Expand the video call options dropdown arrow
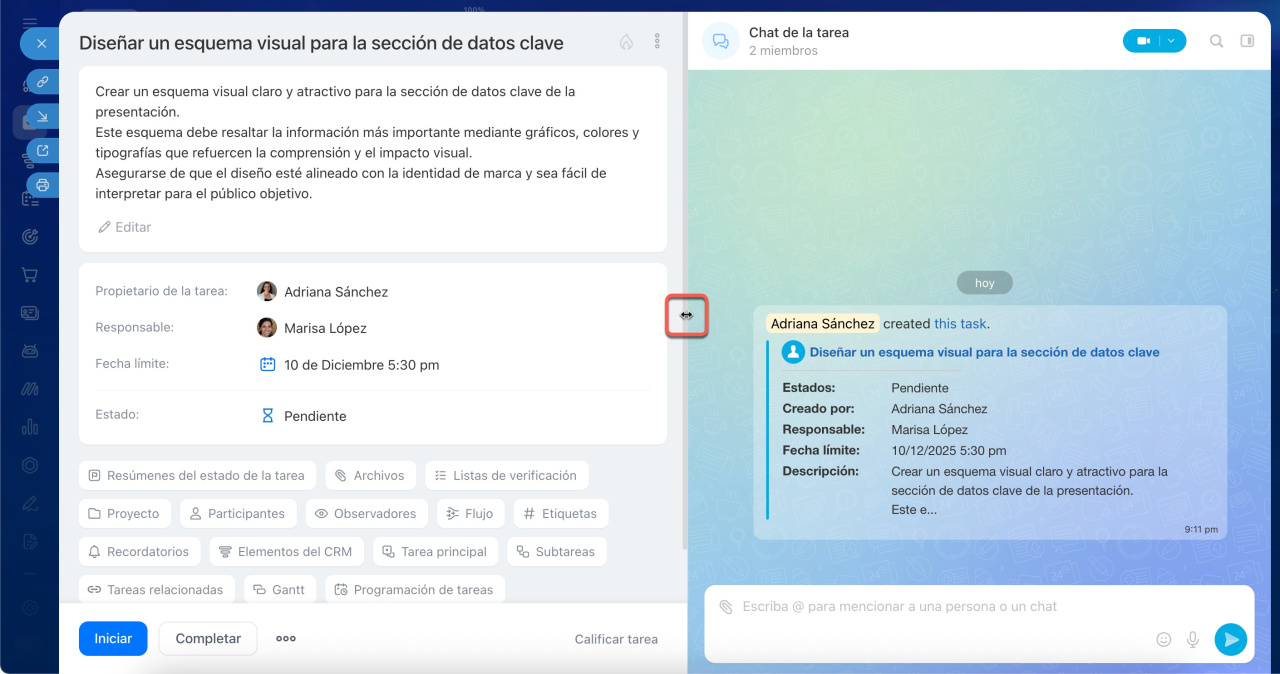This screenshot has width=1280, height=674. 1171,41
